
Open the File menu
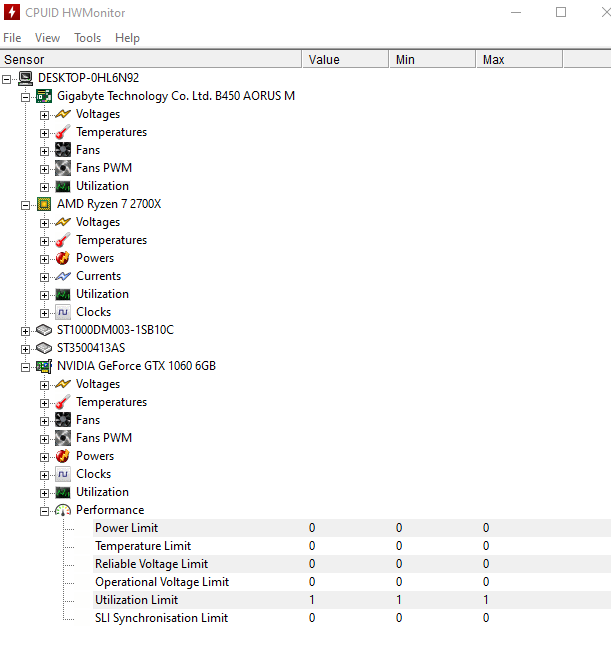tap(12, 38)
